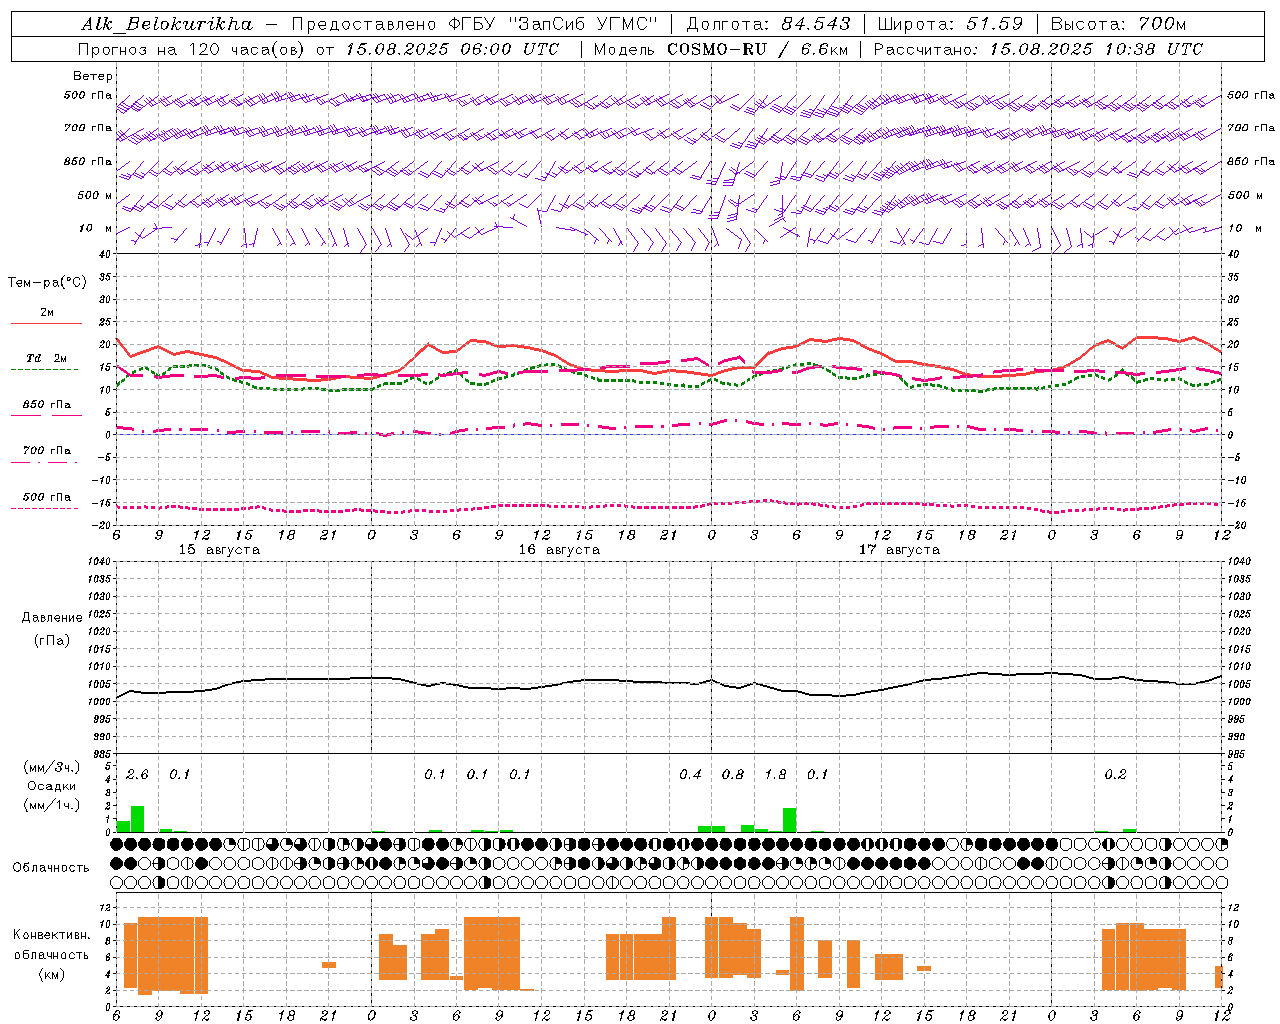Click the 500 гПа entry in temperature legend
The image size is (1280, 1024).
pyautogui.click(x=46, y=497)
